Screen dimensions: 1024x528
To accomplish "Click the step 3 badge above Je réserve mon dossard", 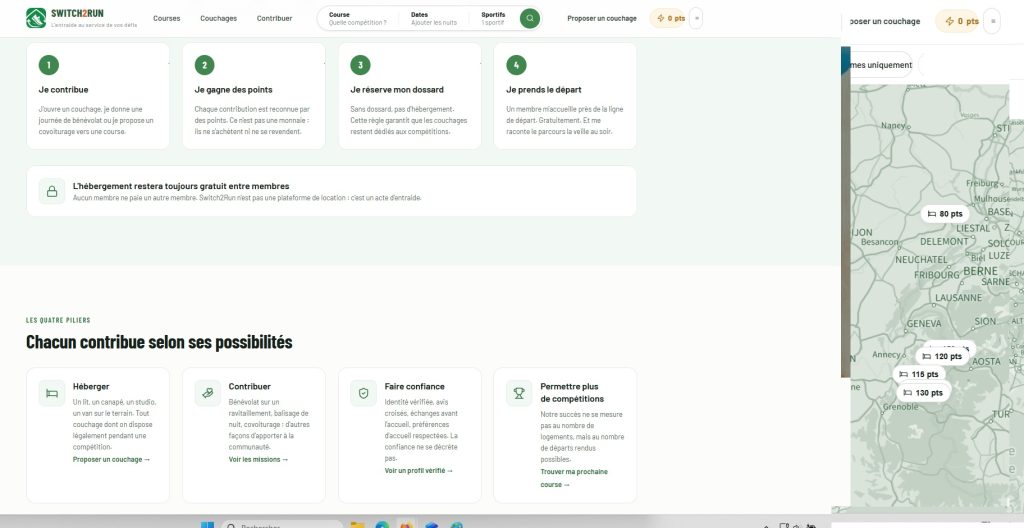I will [x=360, y=65].
